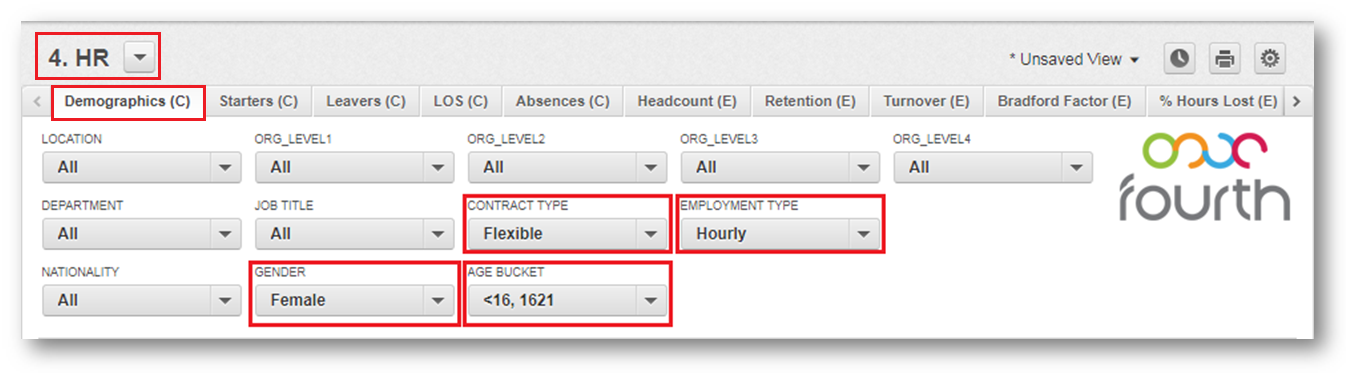Open the AGE BUCKET dropdown
The height and width of the screenshot is (373, 1346).
pos(567,299)
